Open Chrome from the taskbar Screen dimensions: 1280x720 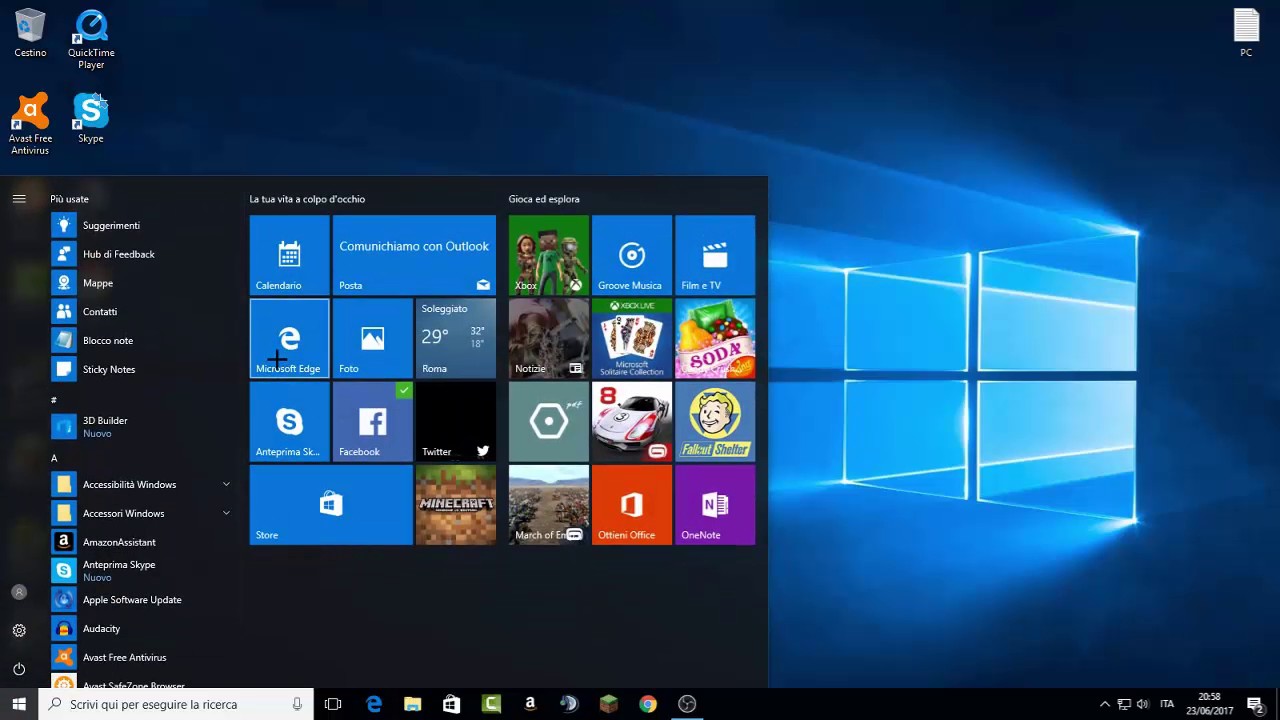click(648, 704)
